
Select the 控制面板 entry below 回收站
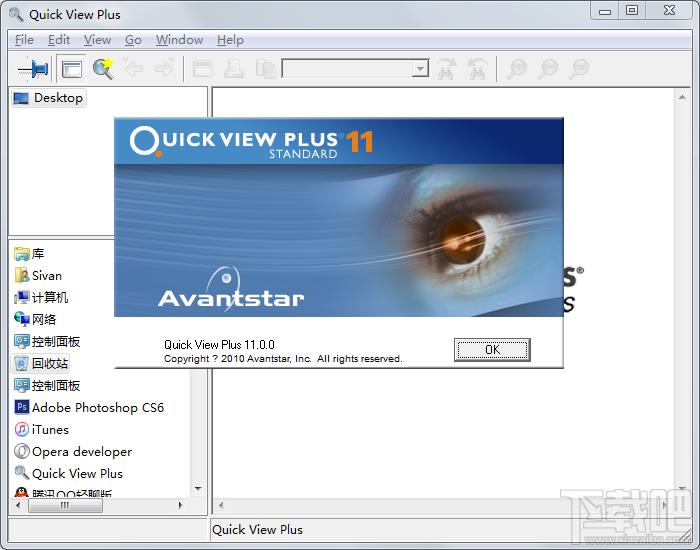click(47, 385)
